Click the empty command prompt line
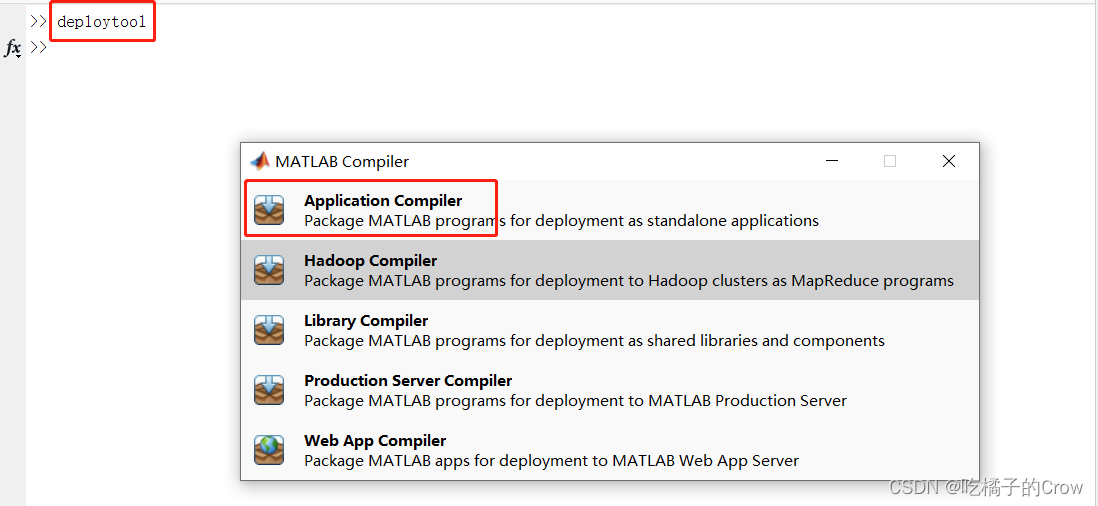Screen dimensions: 1098x506 pos(39,48)
